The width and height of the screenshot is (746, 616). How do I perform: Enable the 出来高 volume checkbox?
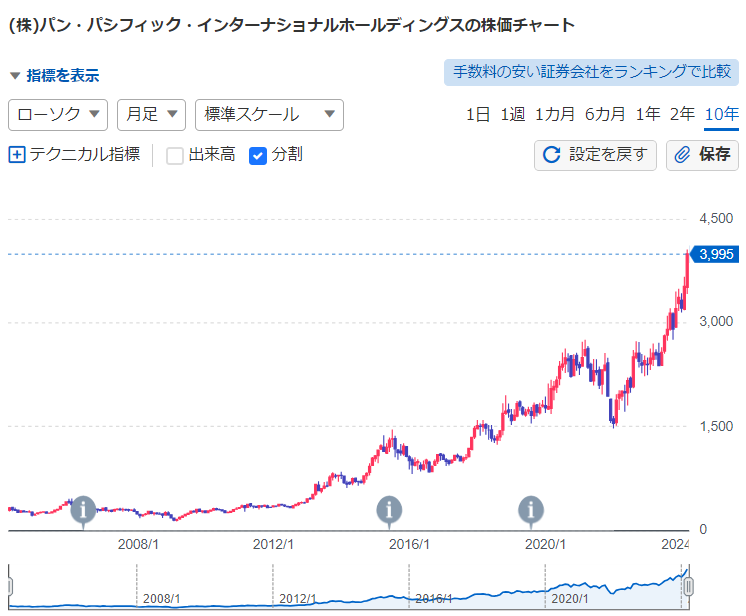tap(175, 155)
